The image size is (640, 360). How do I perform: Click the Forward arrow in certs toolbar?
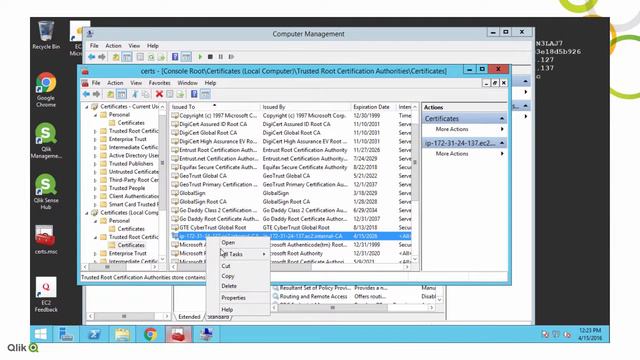coord(96,94)
